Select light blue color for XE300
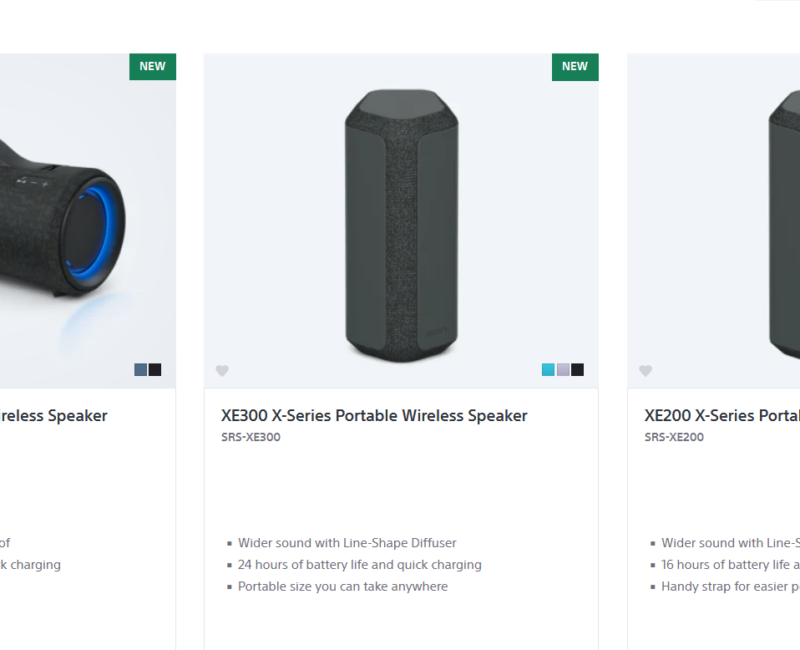The image size is (800, 650). pyautogui.click(x=548, y=369)
